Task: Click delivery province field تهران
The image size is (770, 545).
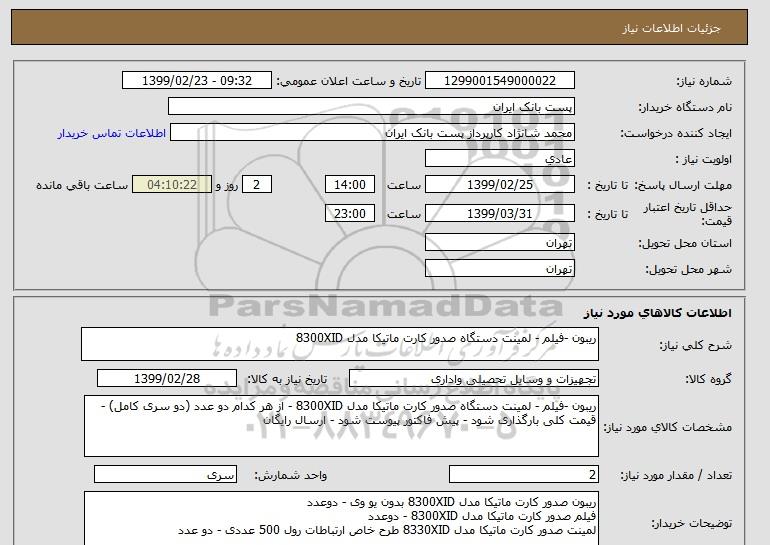Action: (499, 243)
